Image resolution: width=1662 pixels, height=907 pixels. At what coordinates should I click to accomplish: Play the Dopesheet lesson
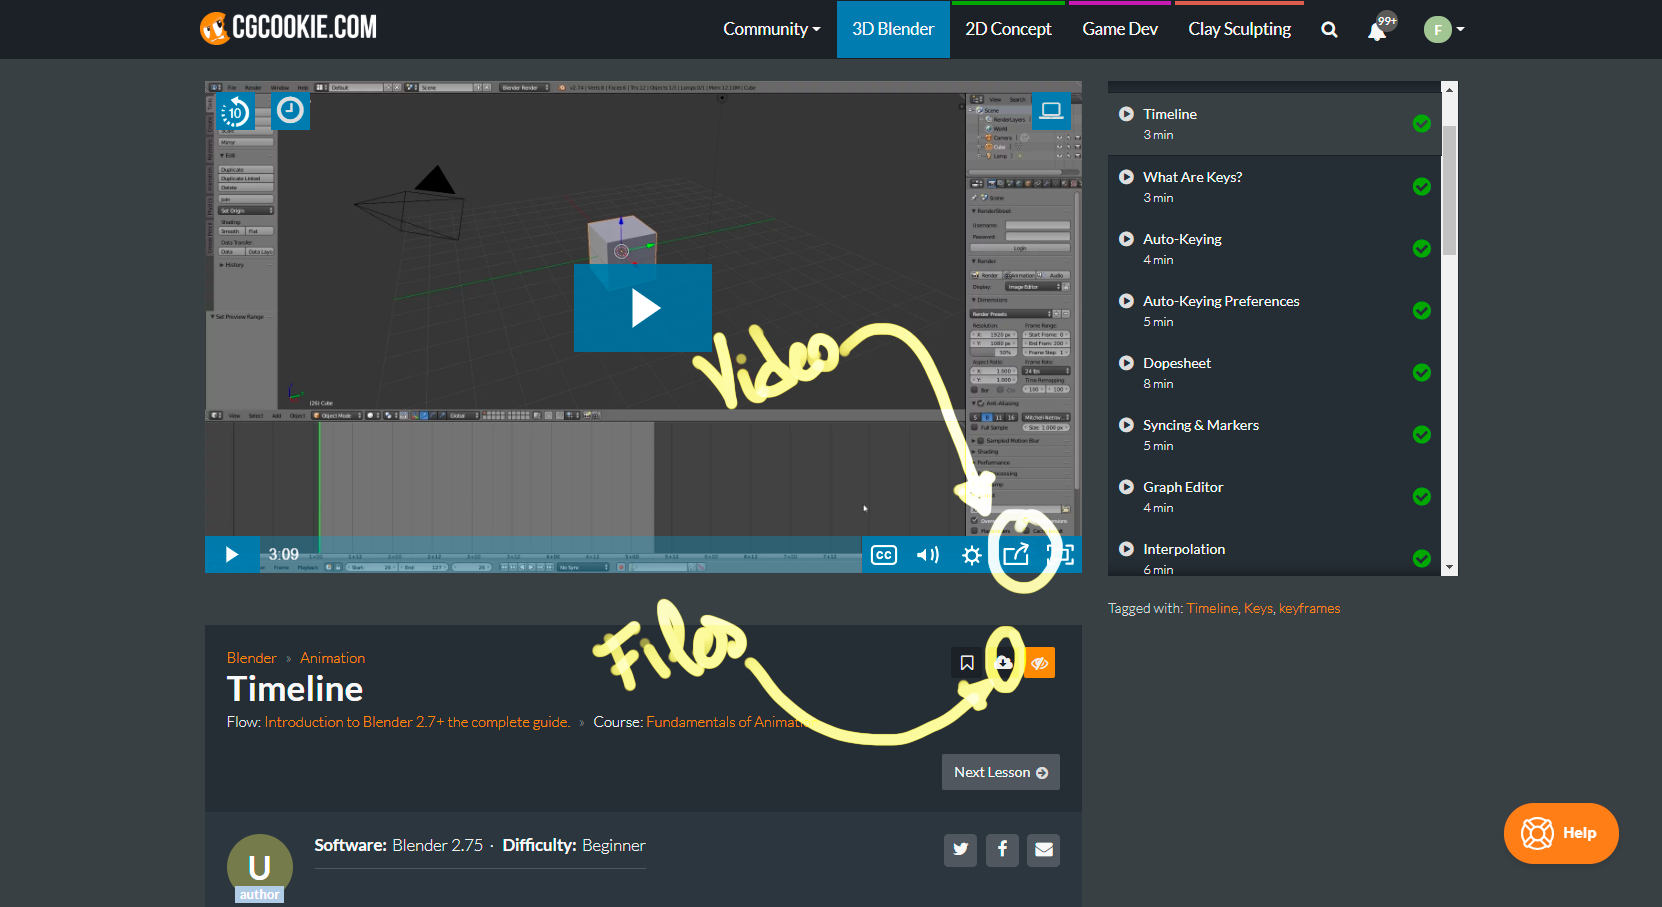[x=1126, y=363]
